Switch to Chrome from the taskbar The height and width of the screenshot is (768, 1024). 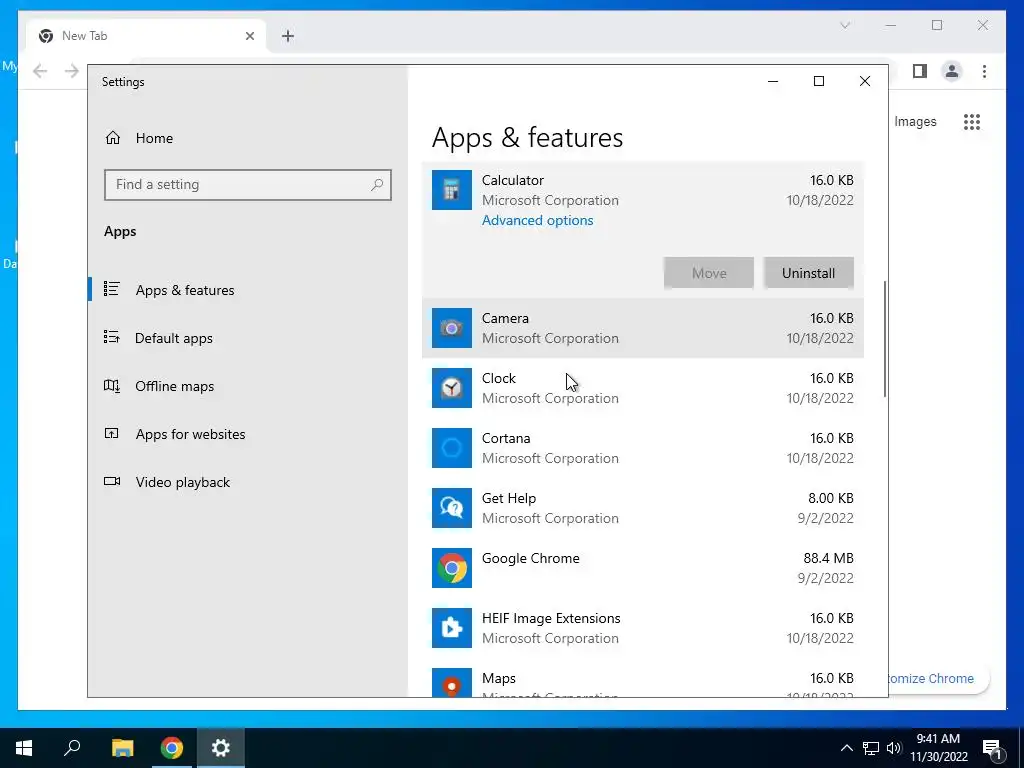point(172,748)
